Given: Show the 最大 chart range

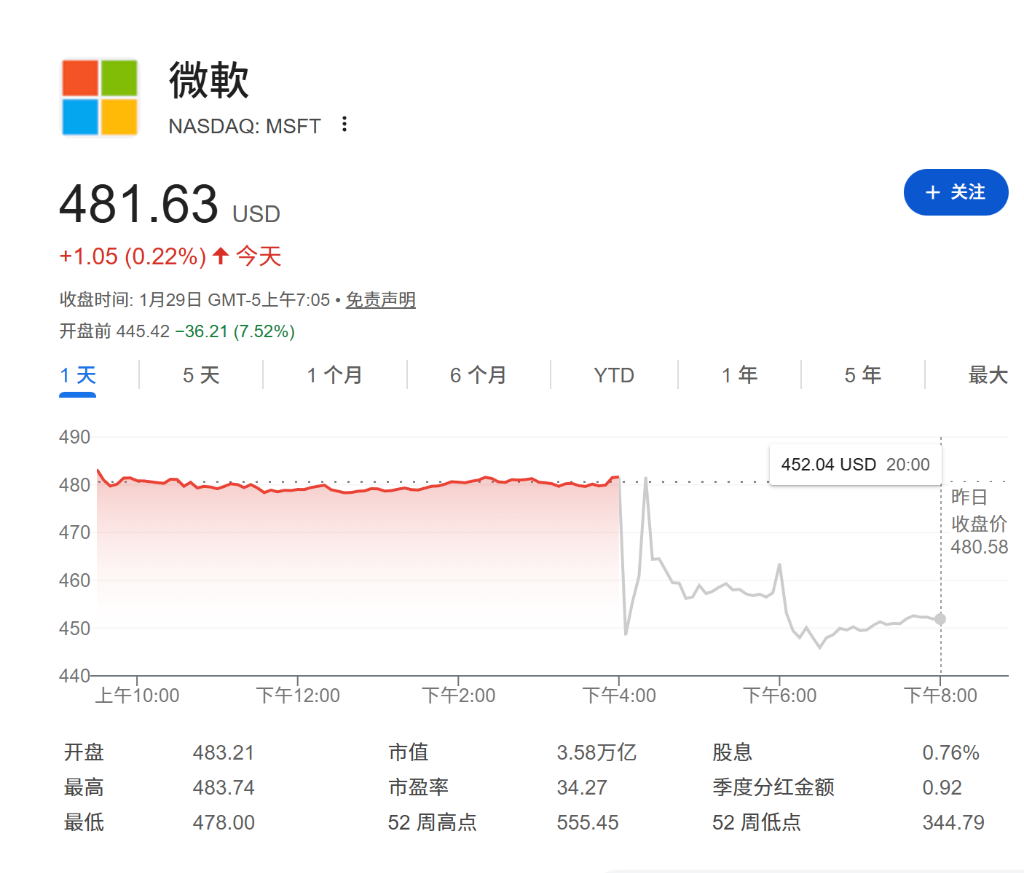Looking at the screenshot, I should [988, 376].
